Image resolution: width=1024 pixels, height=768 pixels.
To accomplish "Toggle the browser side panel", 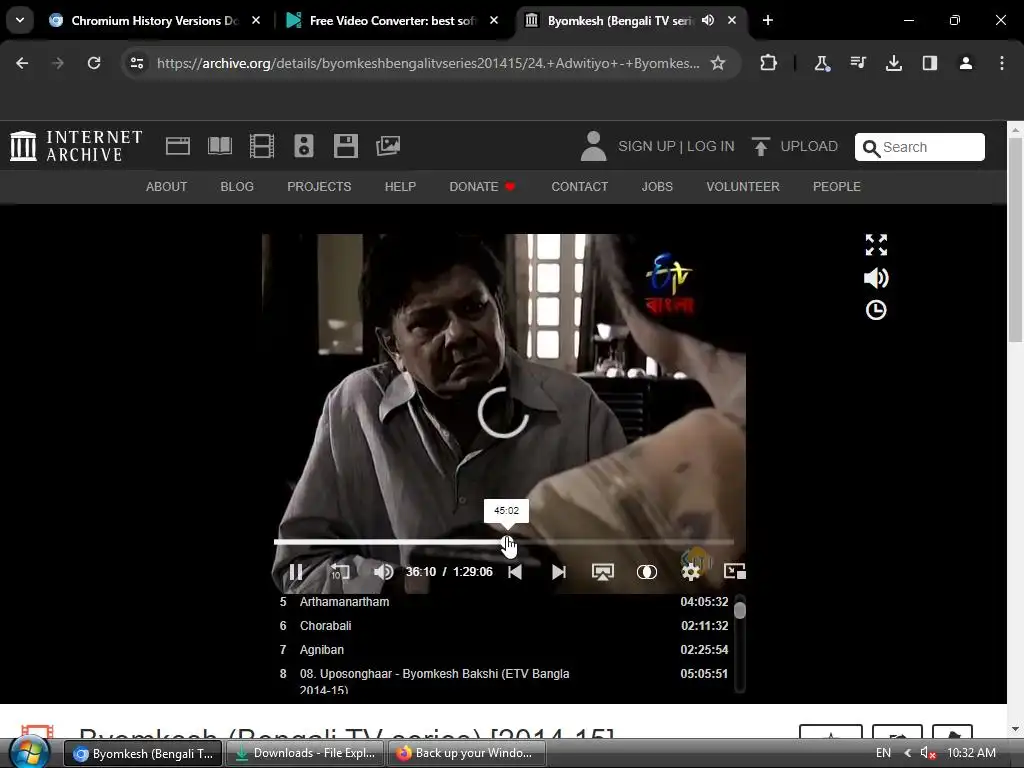I will pos(930,63).
